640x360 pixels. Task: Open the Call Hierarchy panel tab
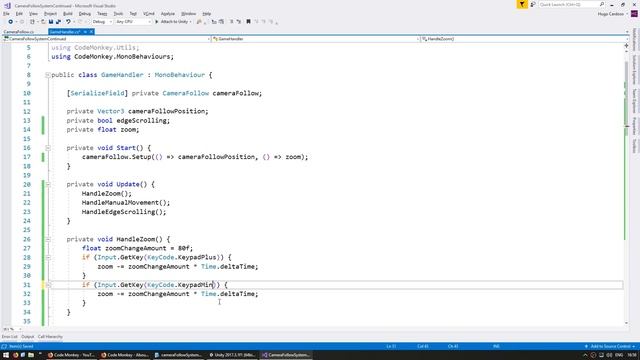50,337
